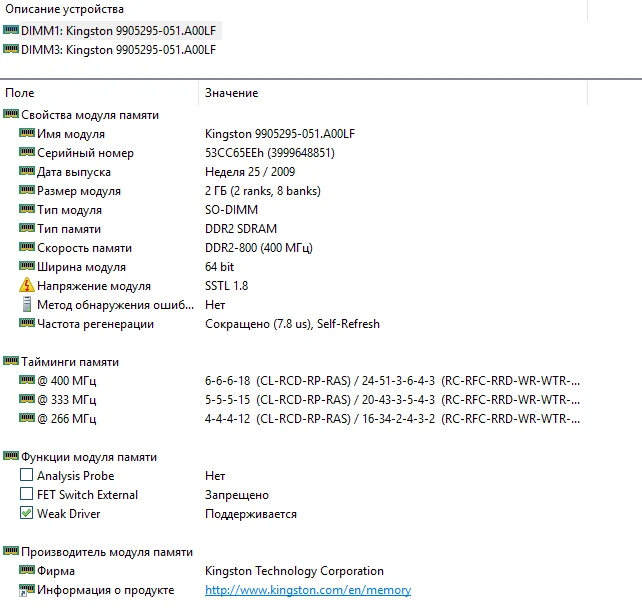Select the Тайминги памяти section header

(70, 362)
